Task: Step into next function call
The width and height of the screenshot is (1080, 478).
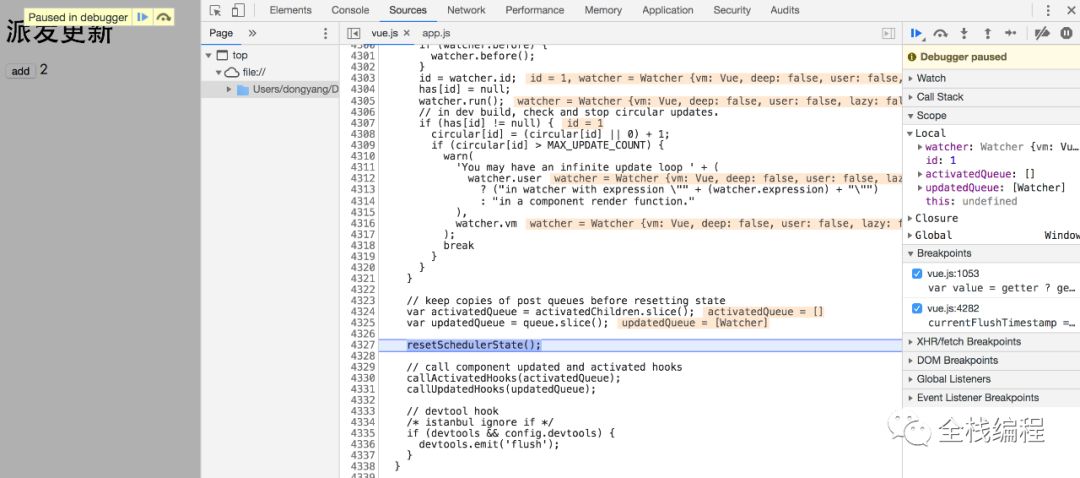Action: (x=964, y=33)
